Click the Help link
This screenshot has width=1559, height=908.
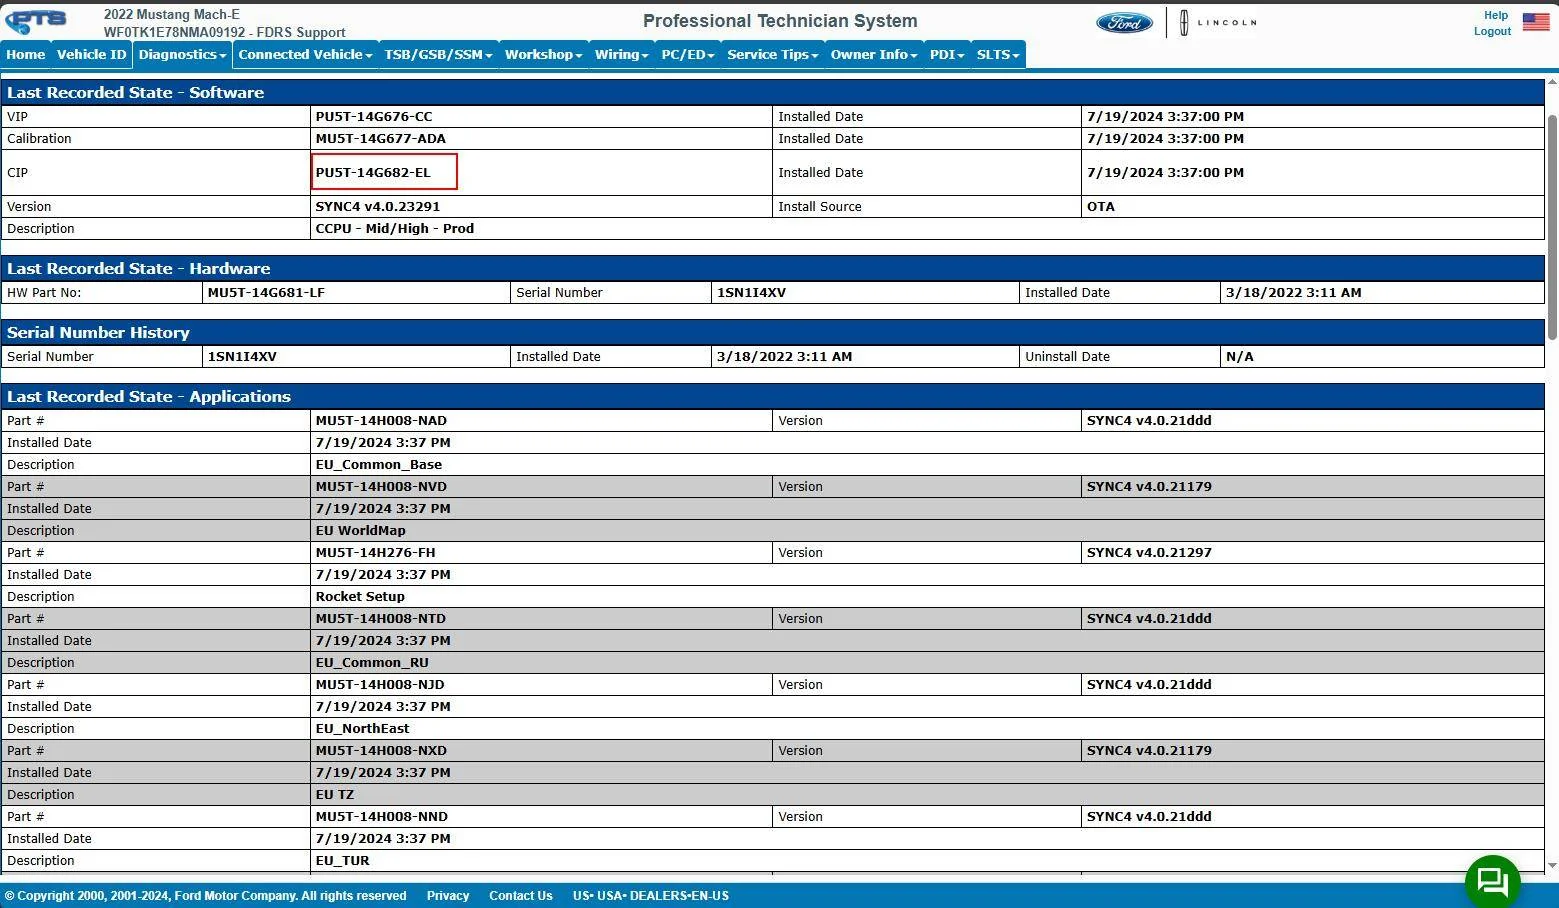(1496, 15)
